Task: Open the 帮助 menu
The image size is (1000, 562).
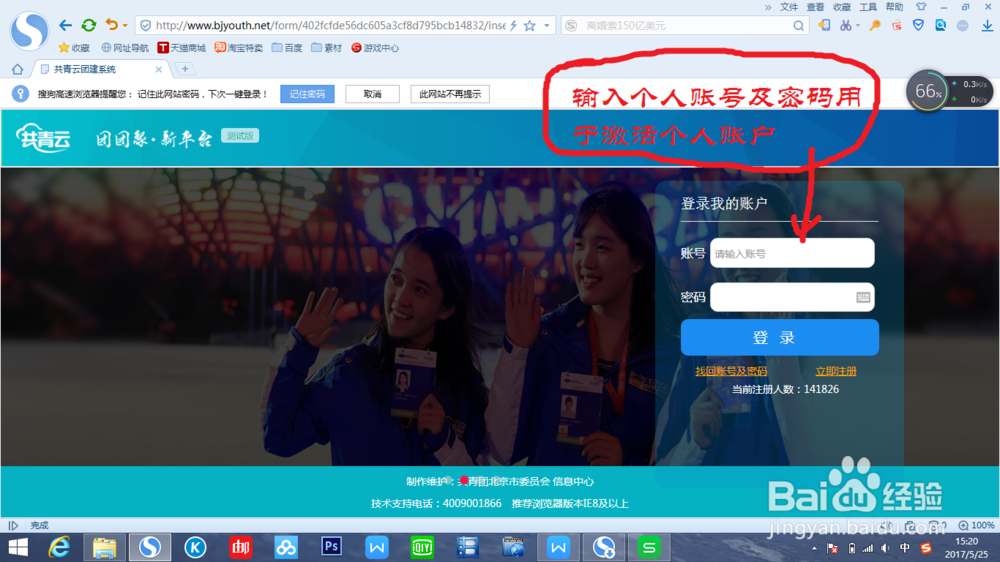Action: pos(894,7)
